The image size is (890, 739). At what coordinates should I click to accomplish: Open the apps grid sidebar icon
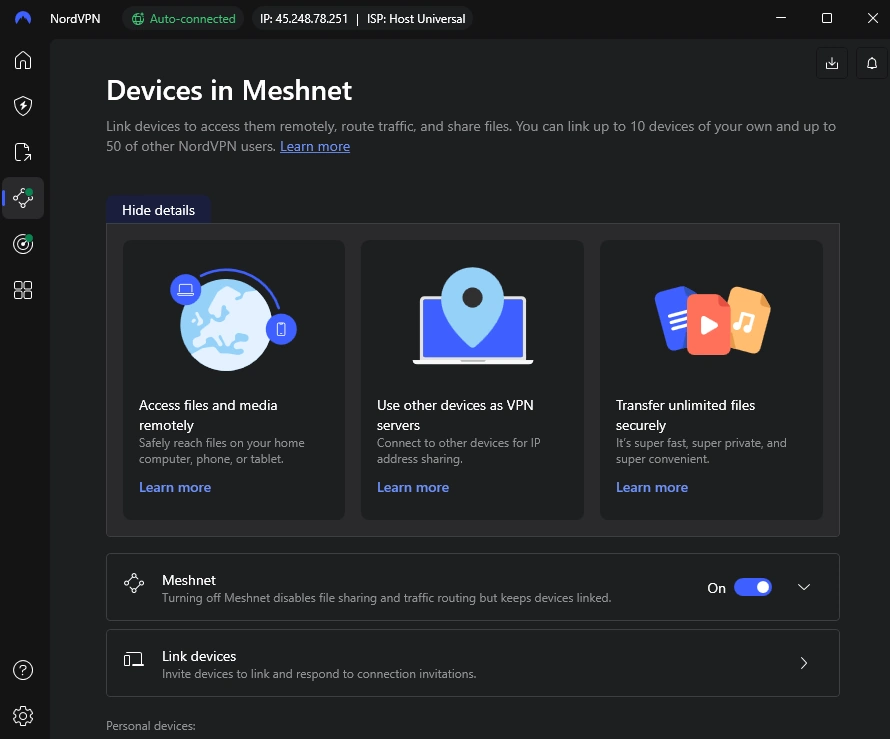[23, 290]
